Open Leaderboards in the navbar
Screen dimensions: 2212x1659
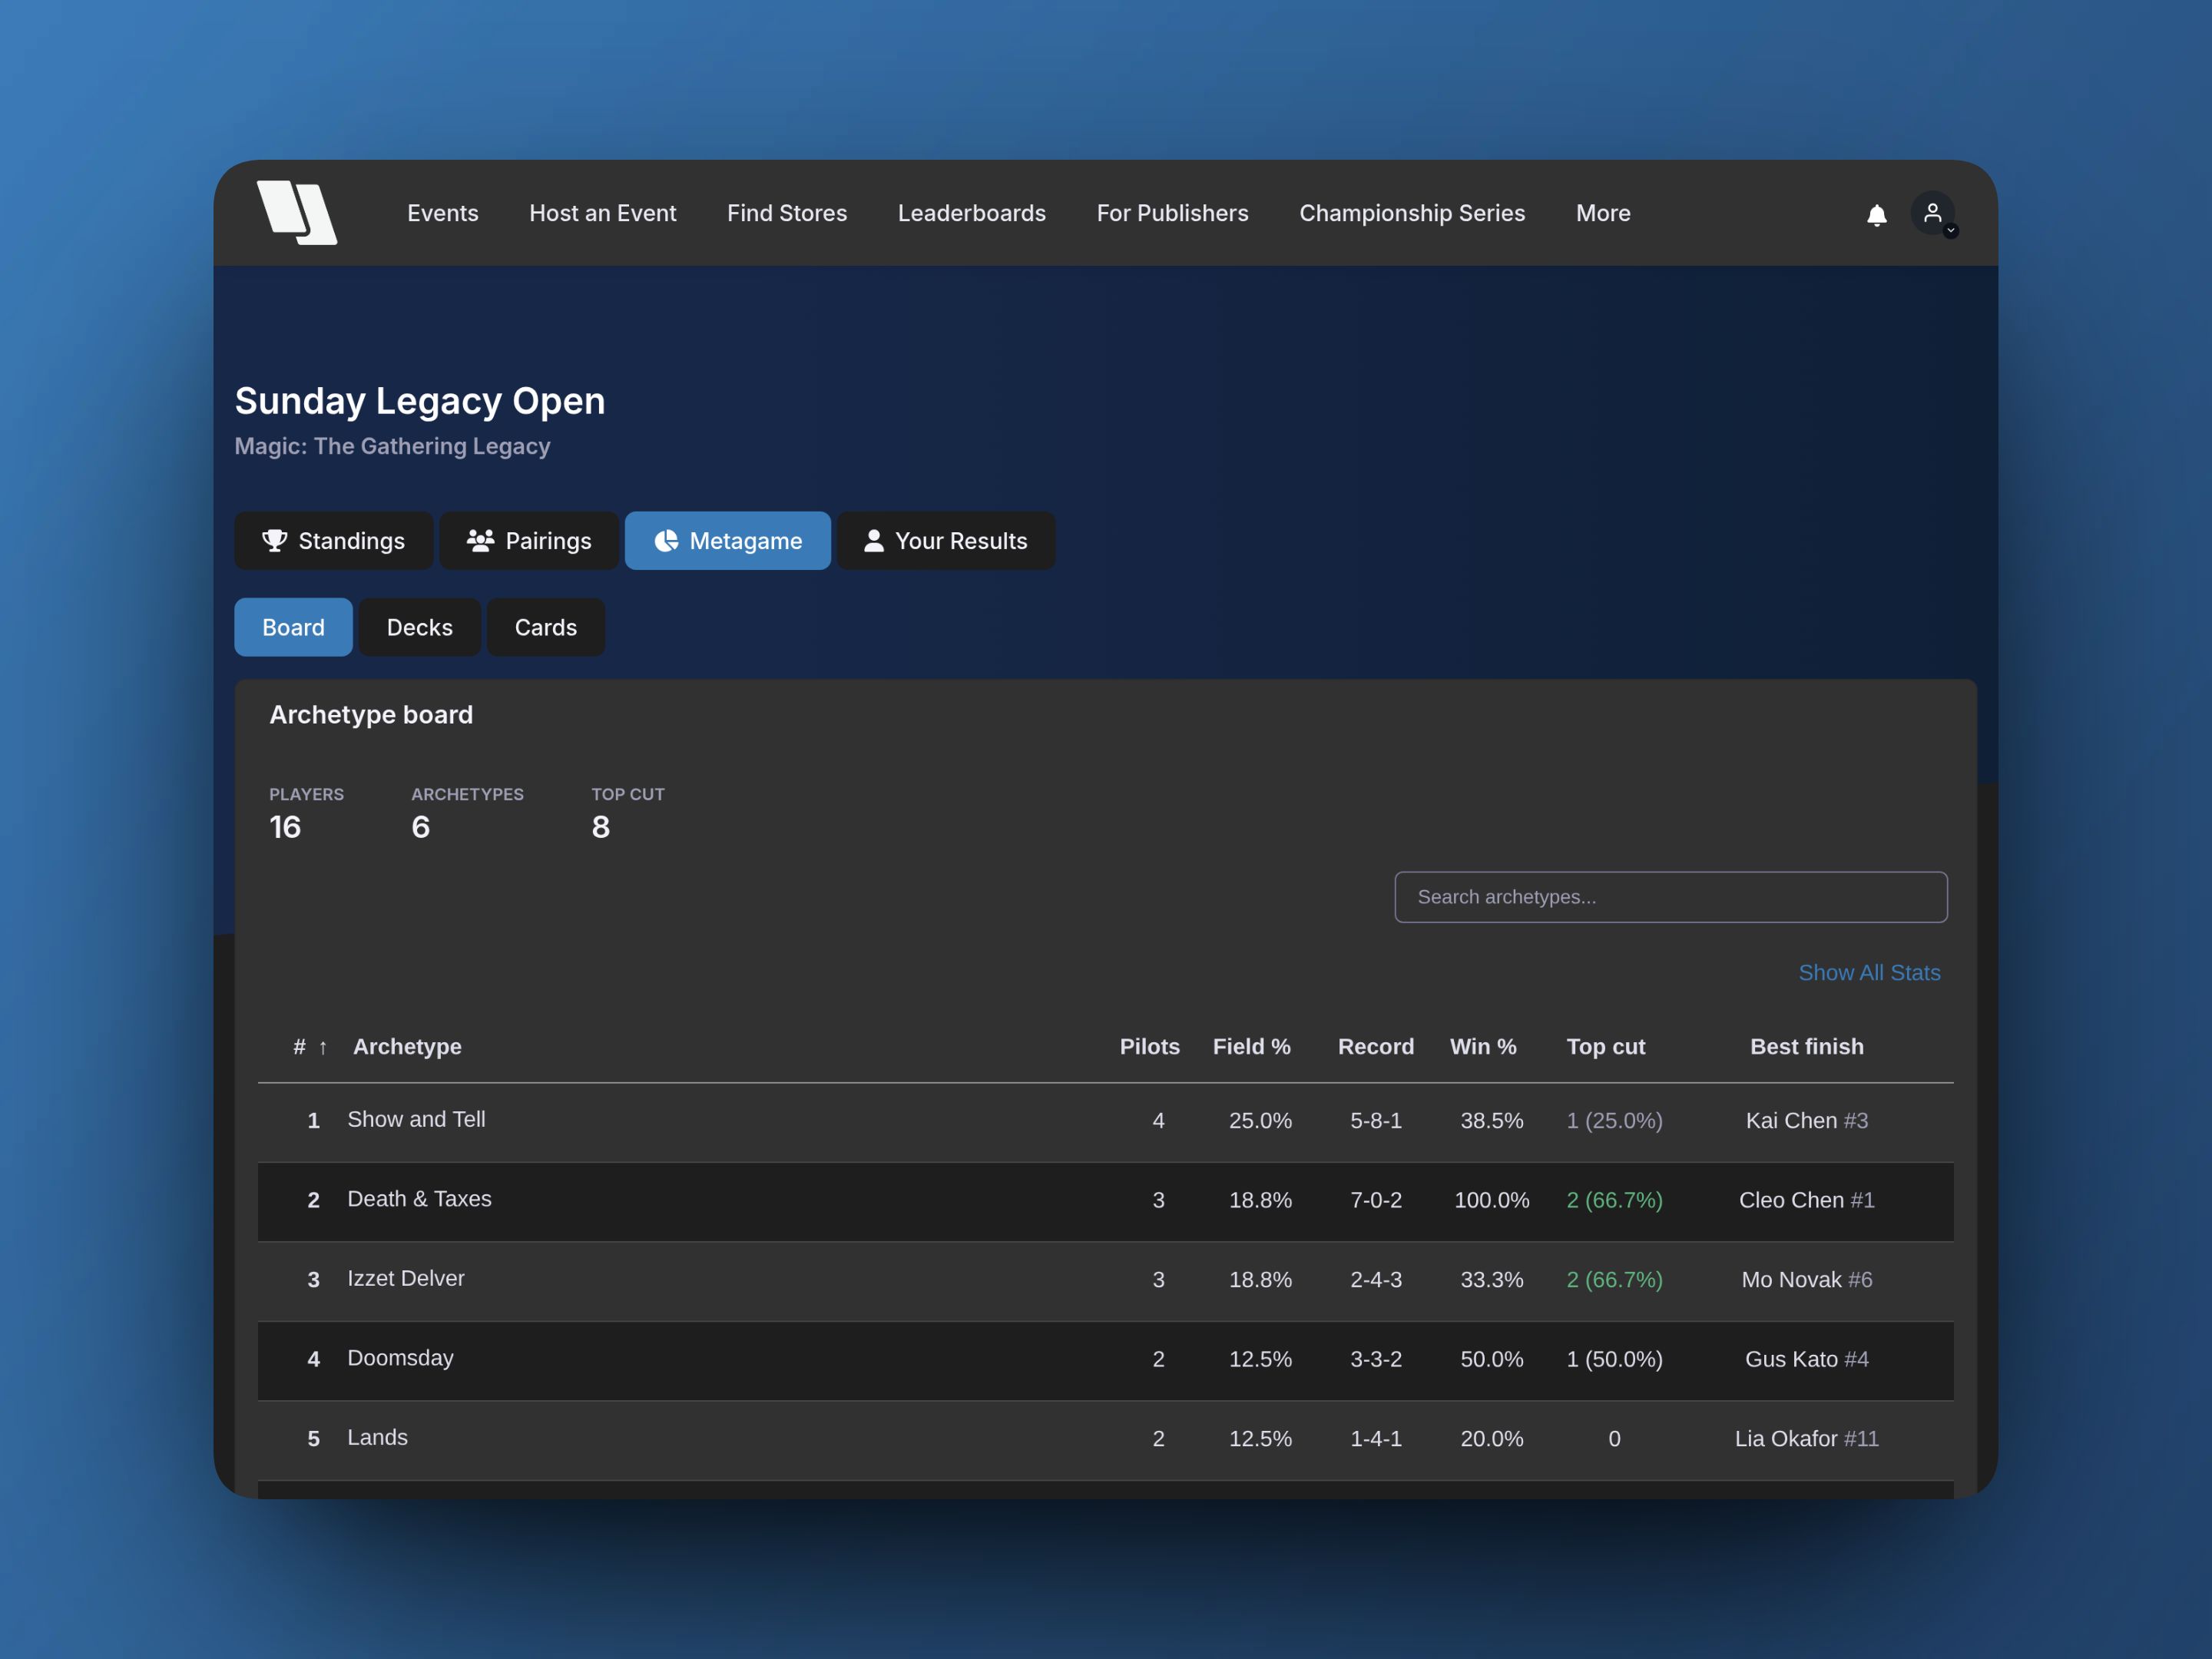972,213
